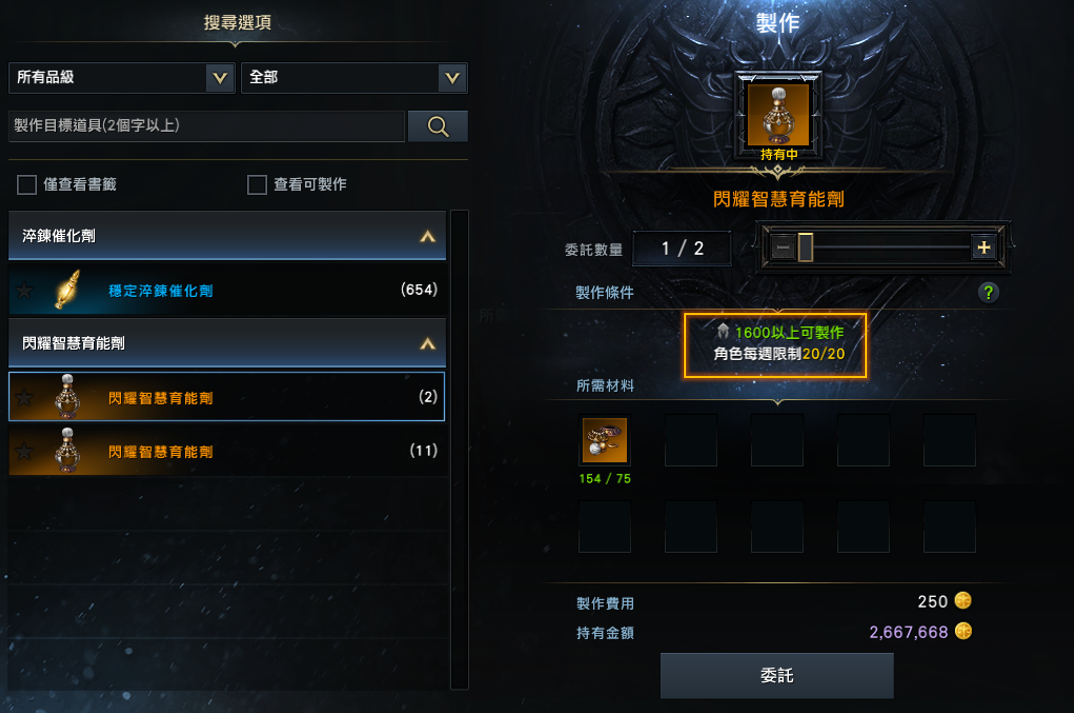This screenshot has height=713, width=1074.
Task: Click the commission quantity slider handle
Action: point(806,248)
